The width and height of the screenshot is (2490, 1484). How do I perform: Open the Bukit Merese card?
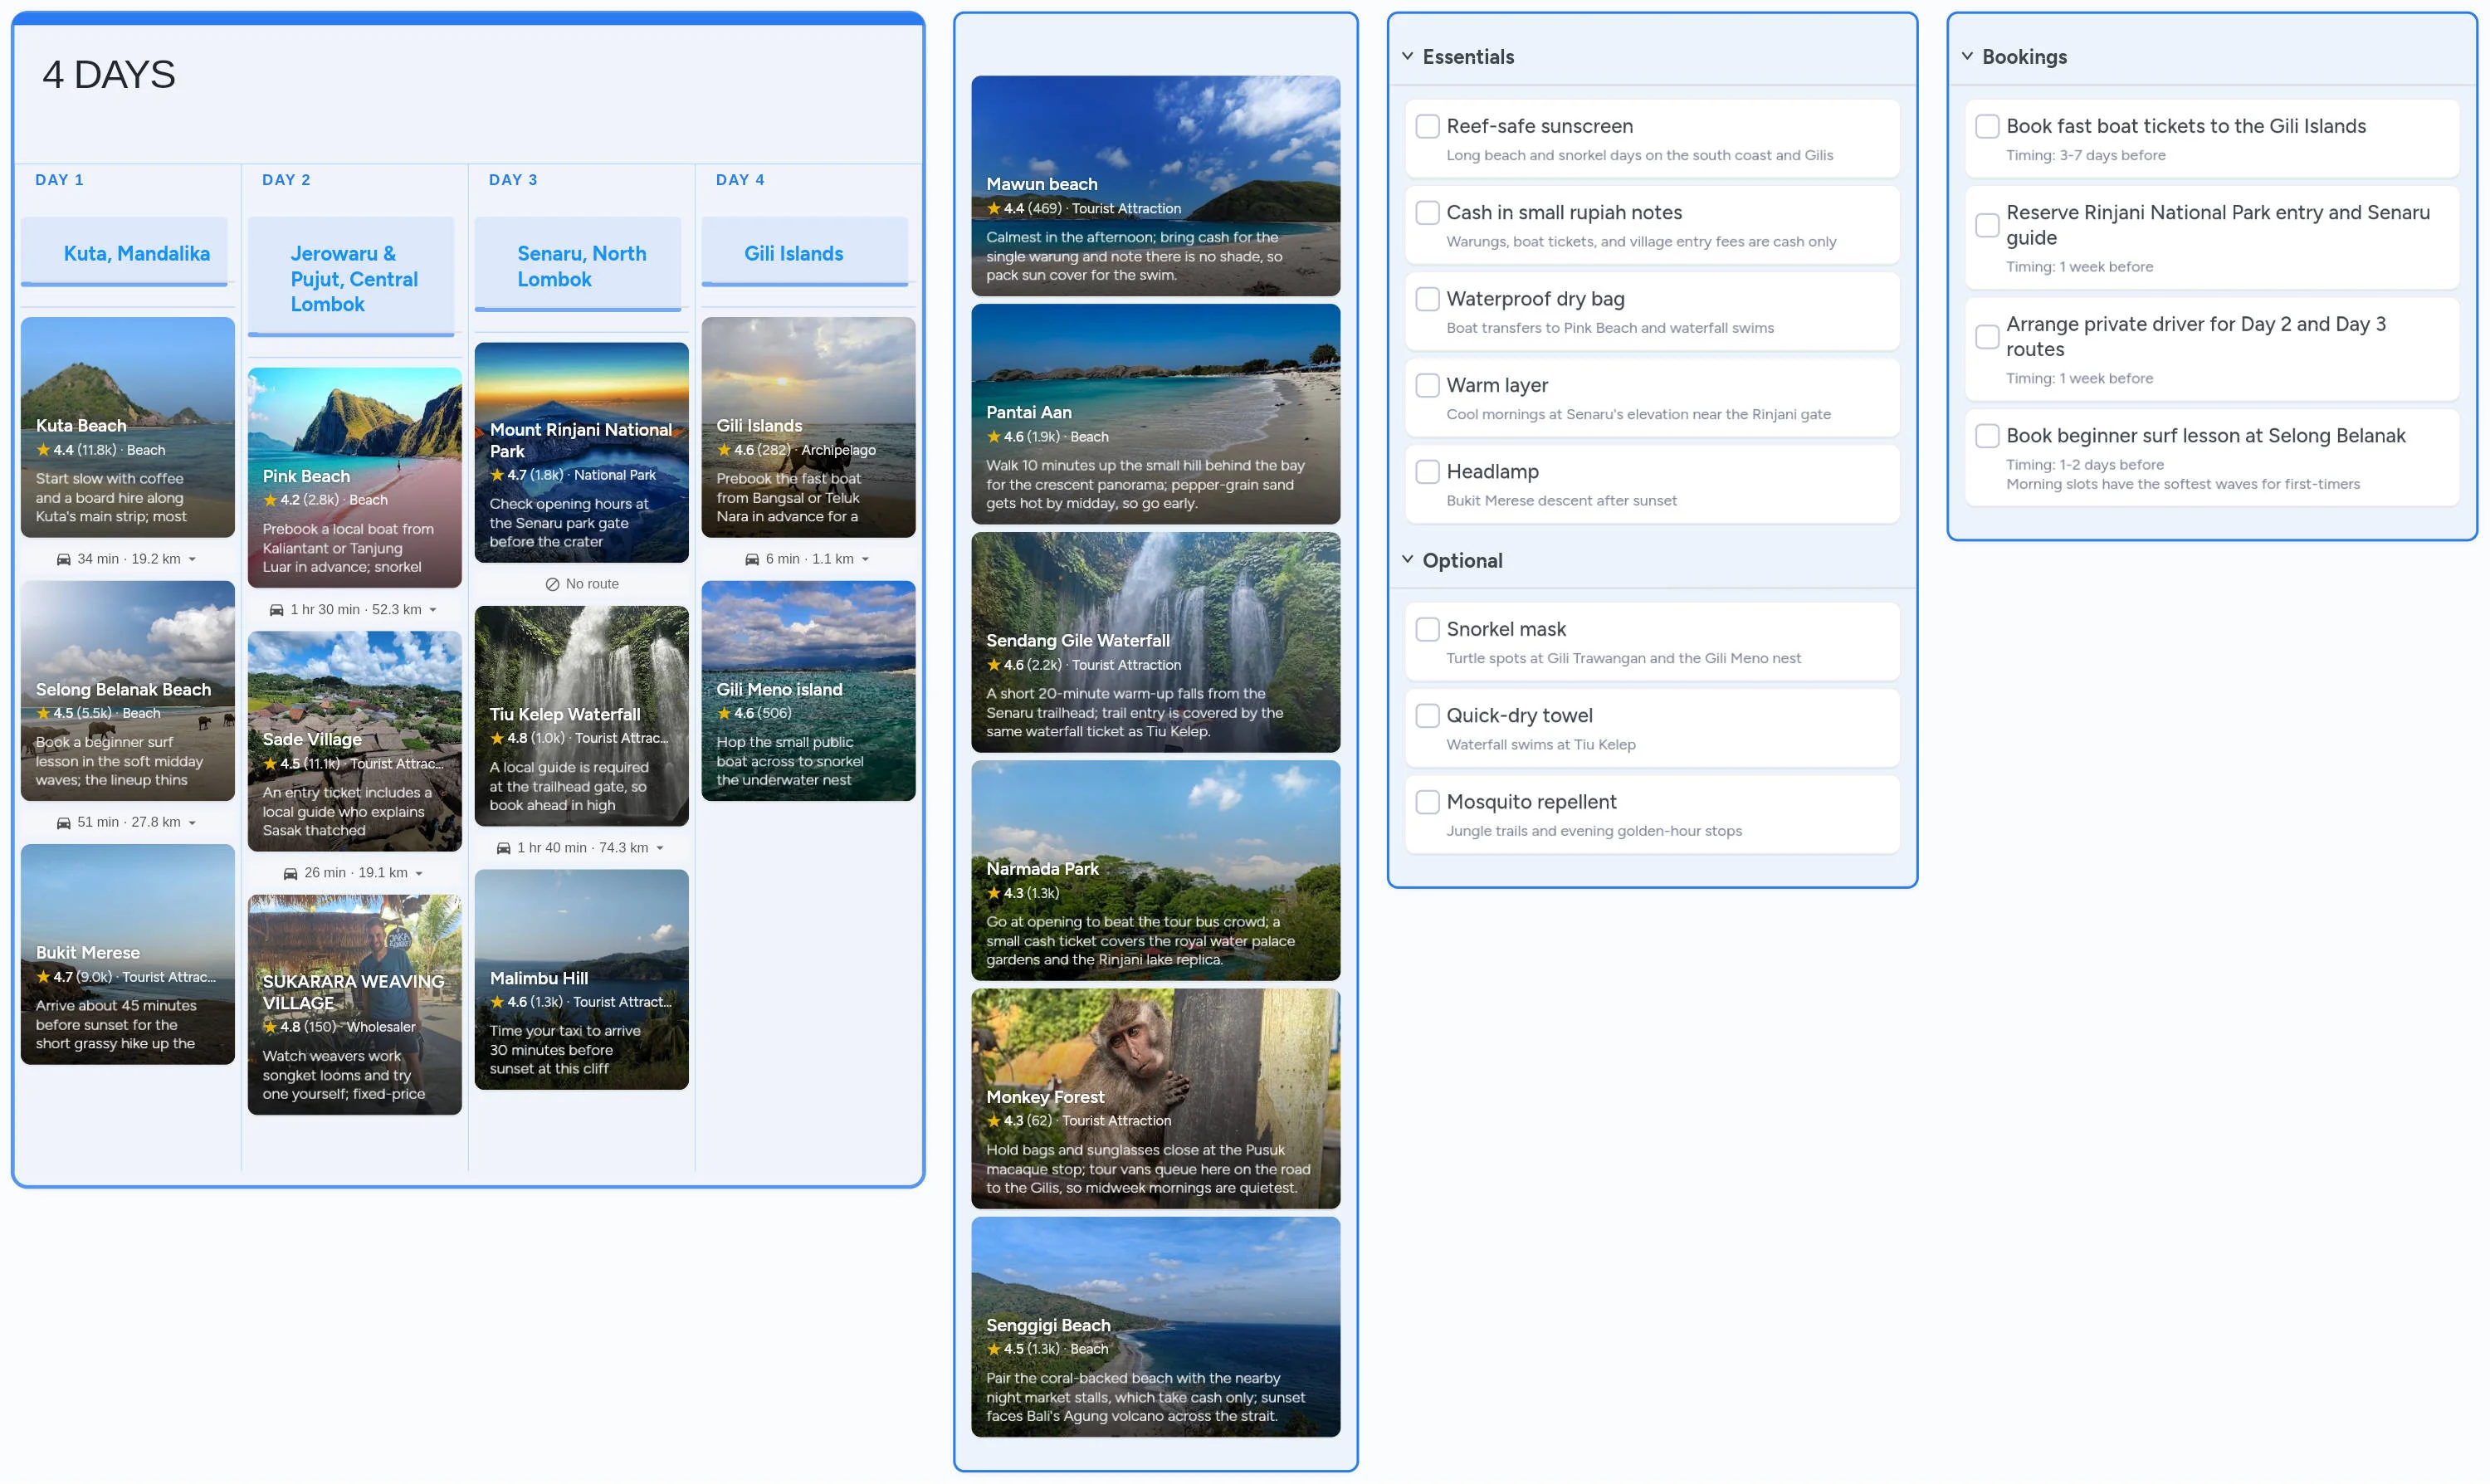[128, 955]
